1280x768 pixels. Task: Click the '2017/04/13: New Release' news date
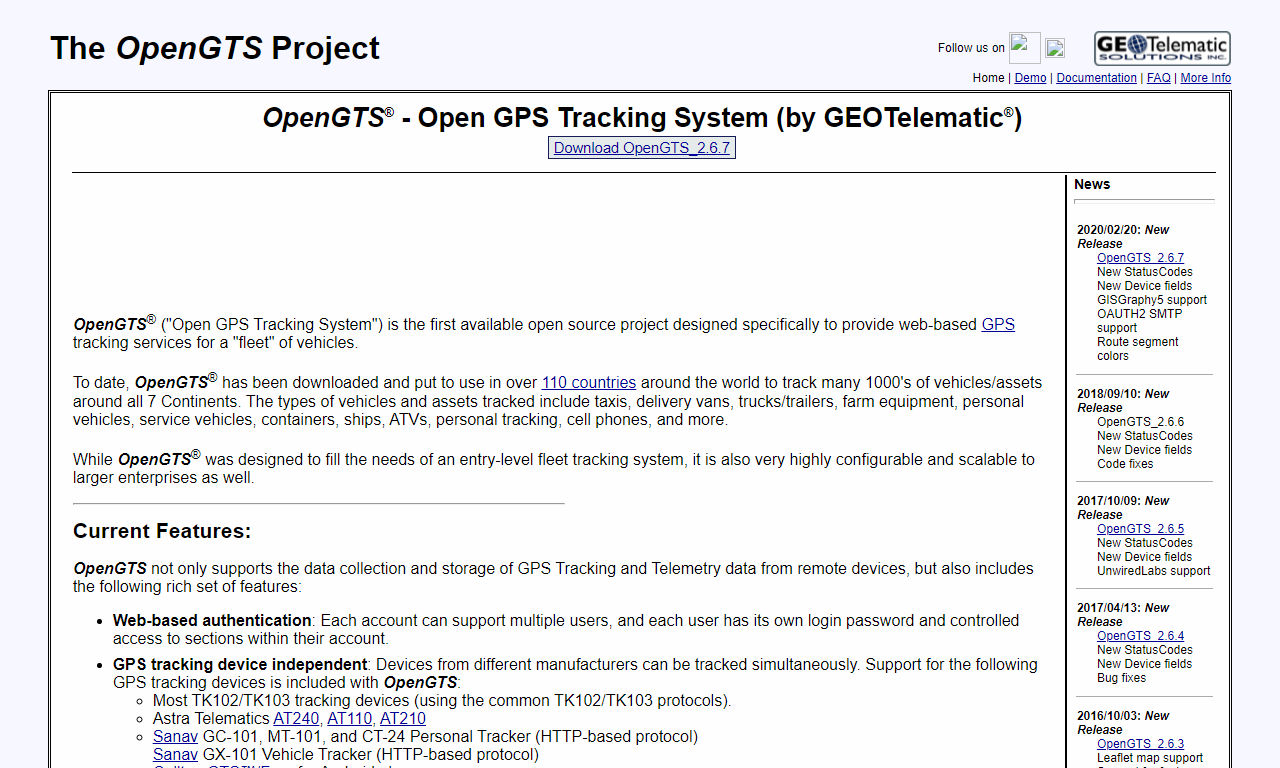[x=1123, y=615]
